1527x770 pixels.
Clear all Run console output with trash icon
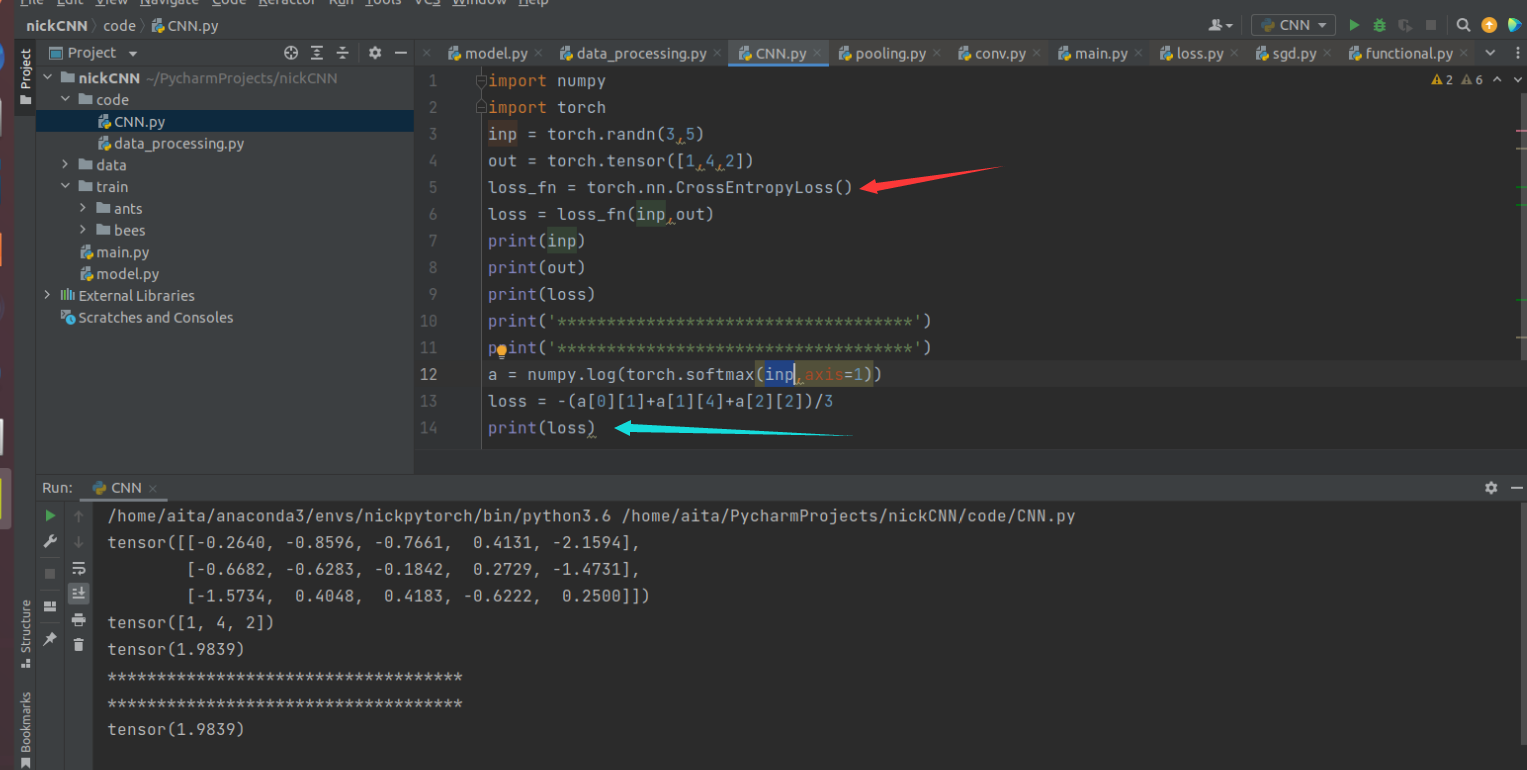pos(78,645)
